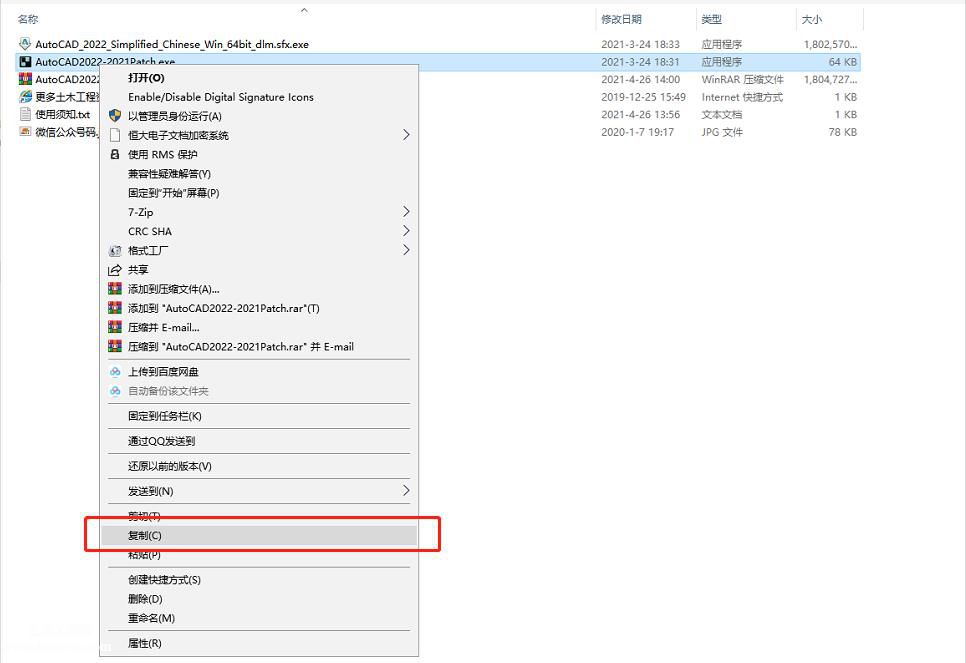Click the share icon beside 共享
Image resolution: width=966 pixels, height=663 pixels.
(115, 270)
